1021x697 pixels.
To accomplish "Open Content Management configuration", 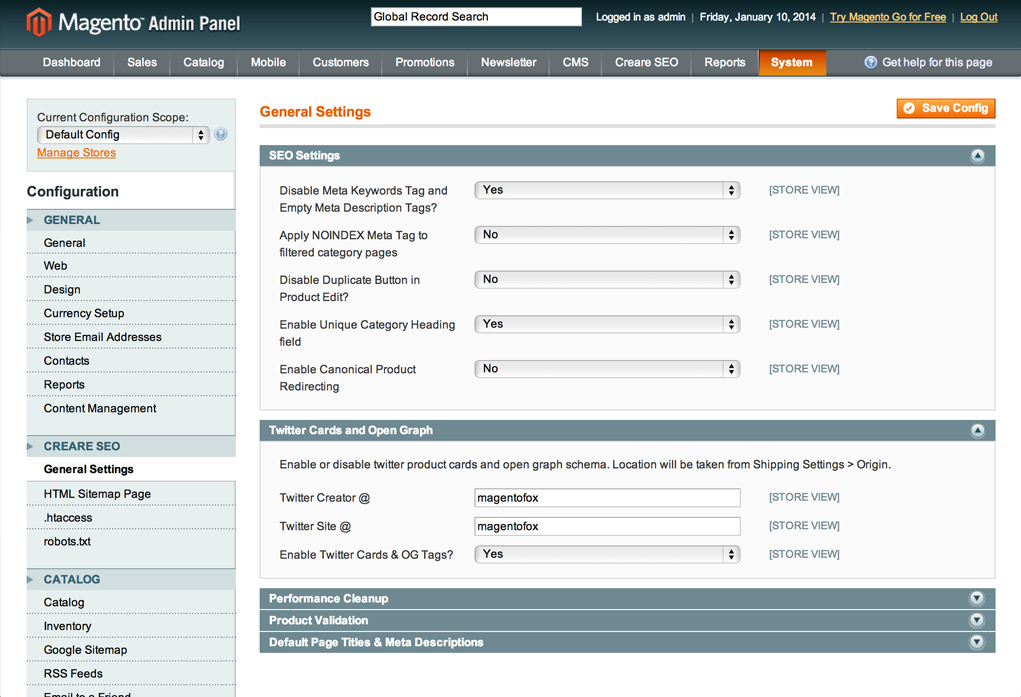I will click(100, 408).
